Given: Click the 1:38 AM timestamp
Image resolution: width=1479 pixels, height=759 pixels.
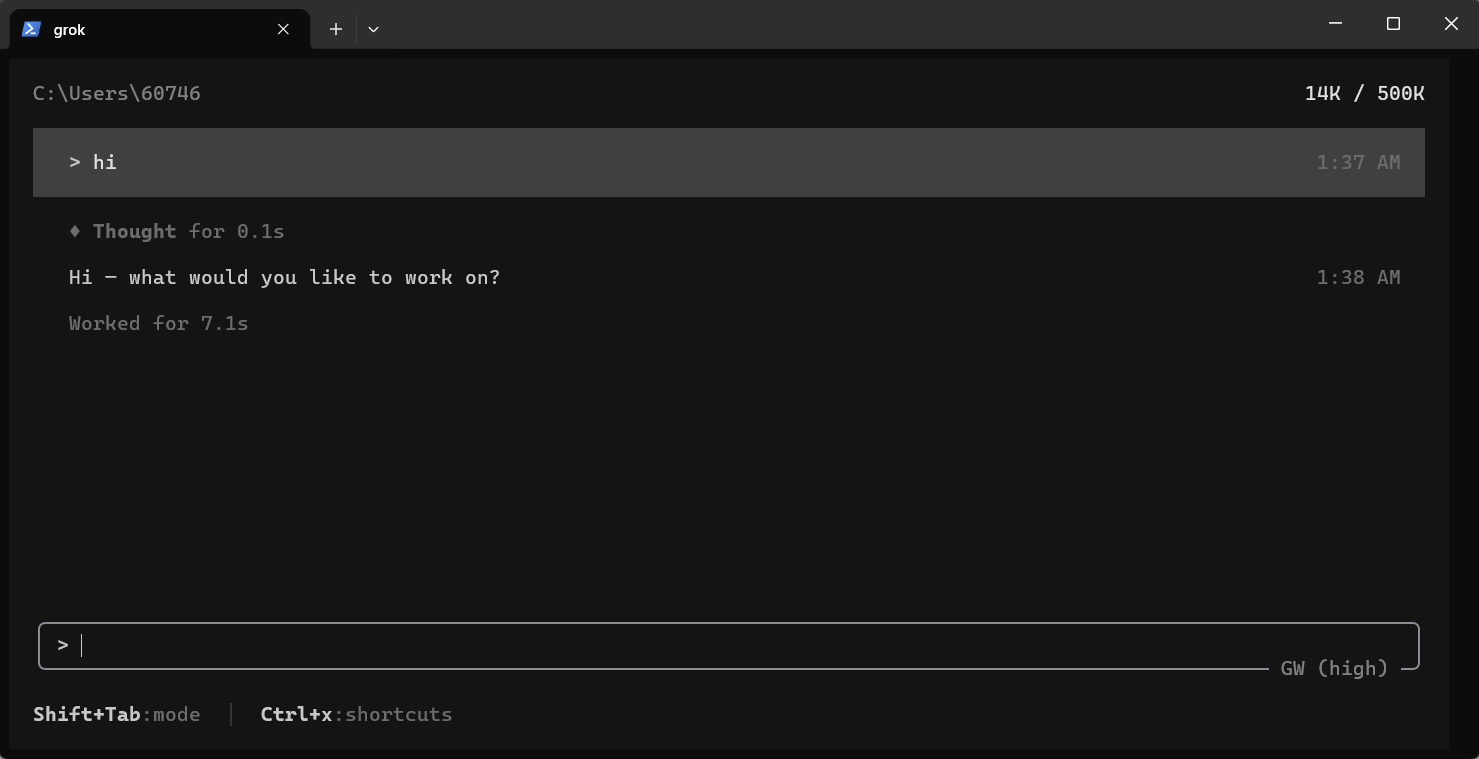Looking at the screenshot, I should click(1358, 277).
